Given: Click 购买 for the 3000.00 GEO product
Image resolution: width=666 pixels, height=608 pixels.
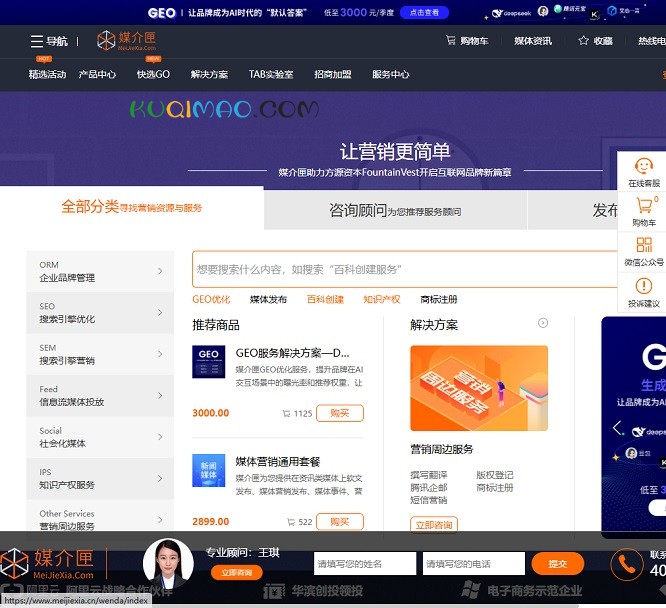Looking at the screenshot, I should 340,413.
